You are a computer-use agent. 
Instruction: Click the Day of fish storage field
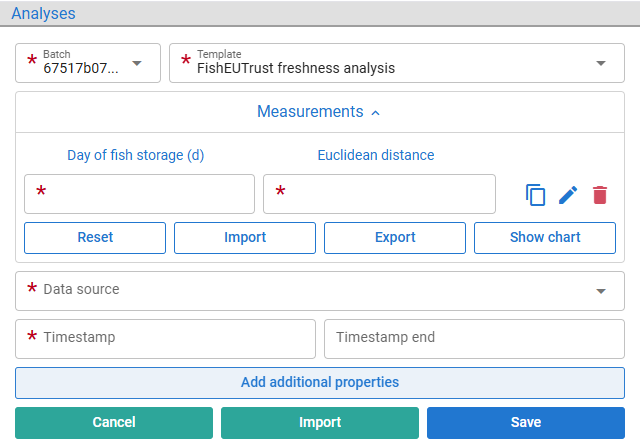click(x=139, y=194)
